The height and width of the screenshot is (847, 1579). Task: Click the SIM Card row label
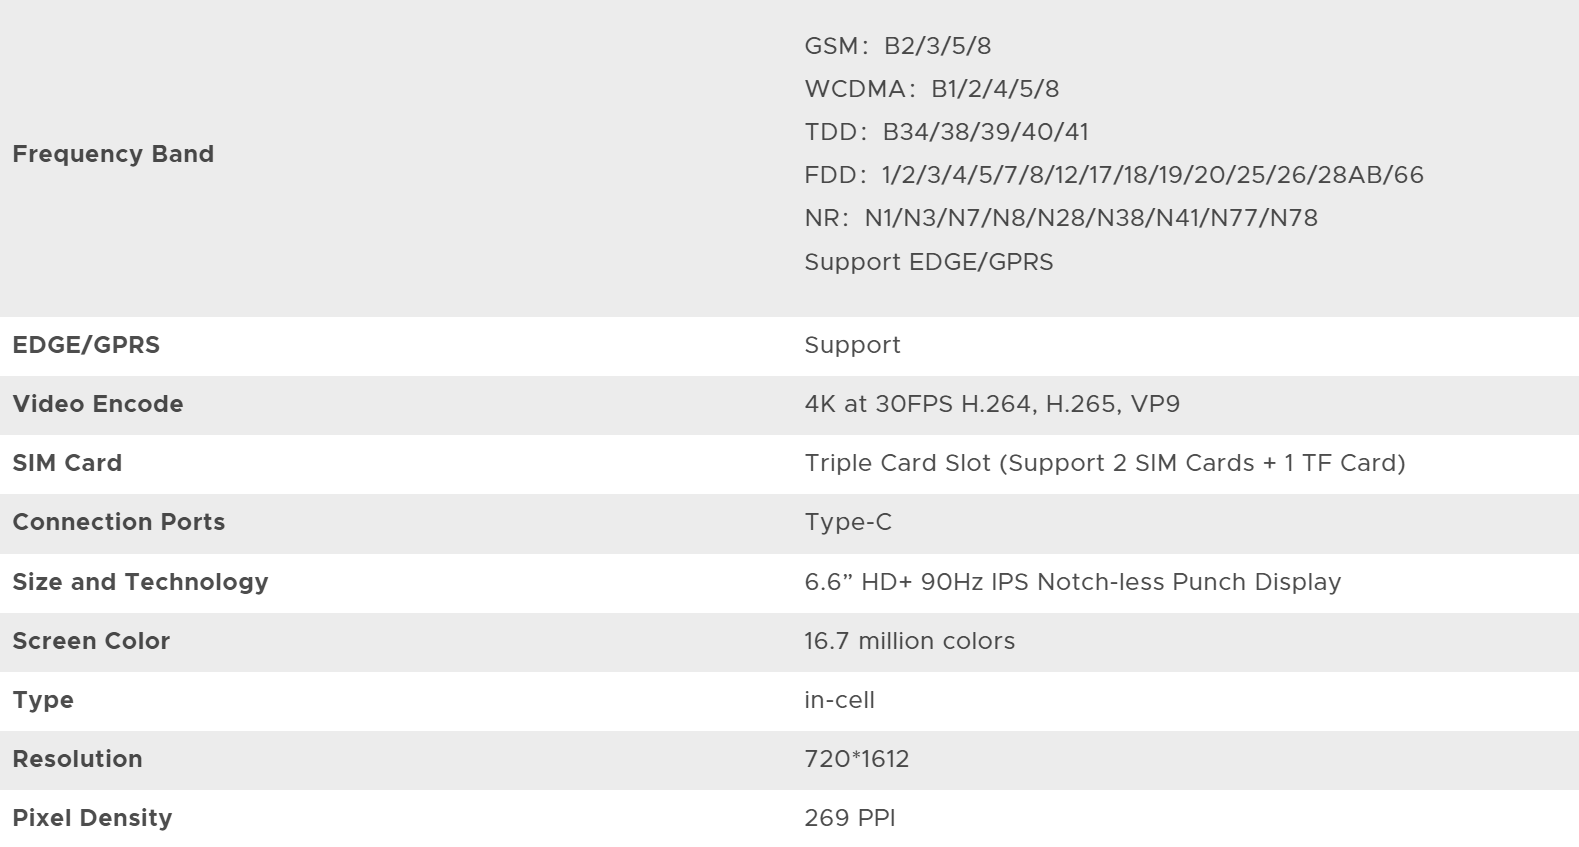point(67,463)
